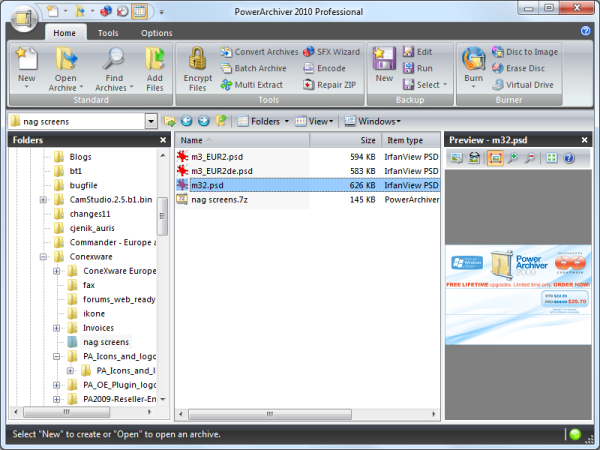Expand the Invoices folder node

point(57,328)
